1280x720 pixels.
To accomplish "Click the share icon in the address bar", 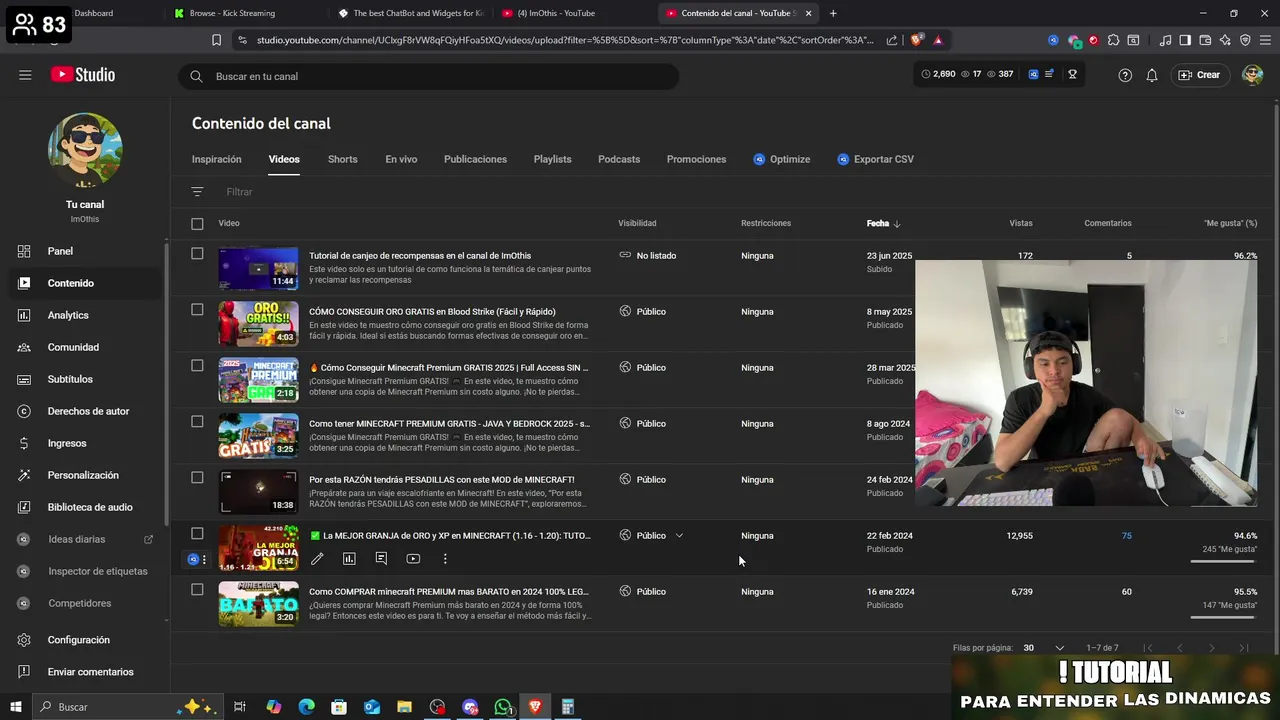I will (892, 40).
